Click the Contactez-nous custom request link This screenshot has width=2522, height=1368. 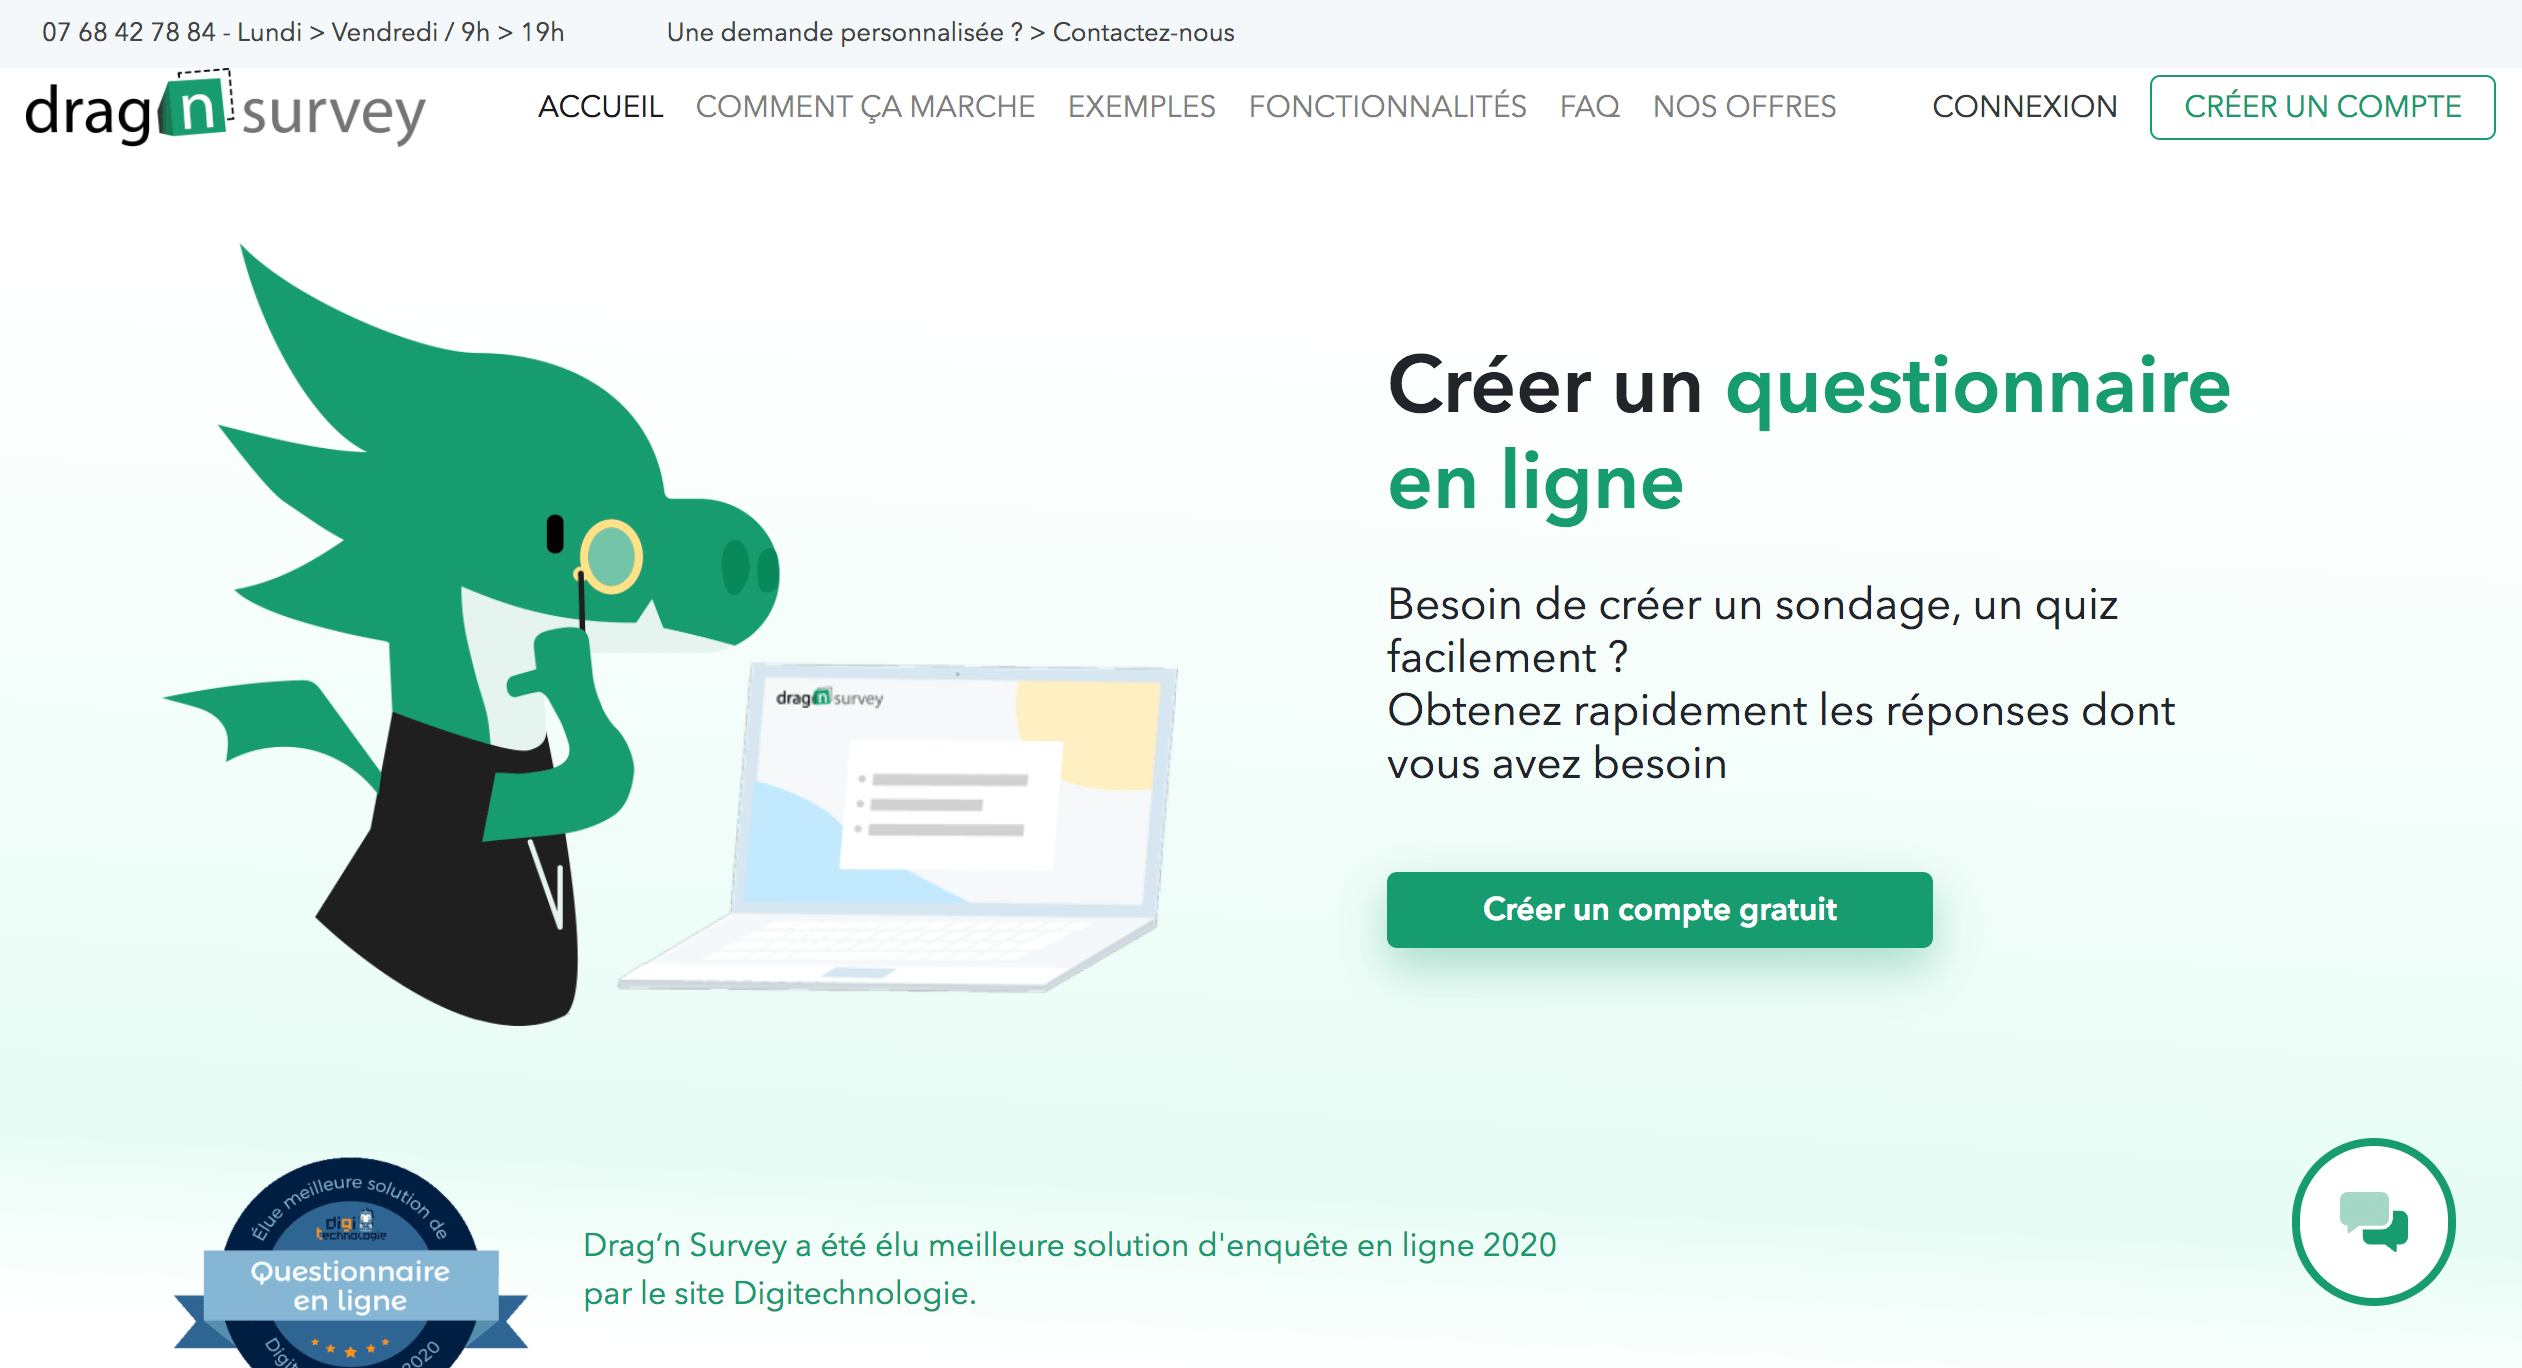[950, 32]
